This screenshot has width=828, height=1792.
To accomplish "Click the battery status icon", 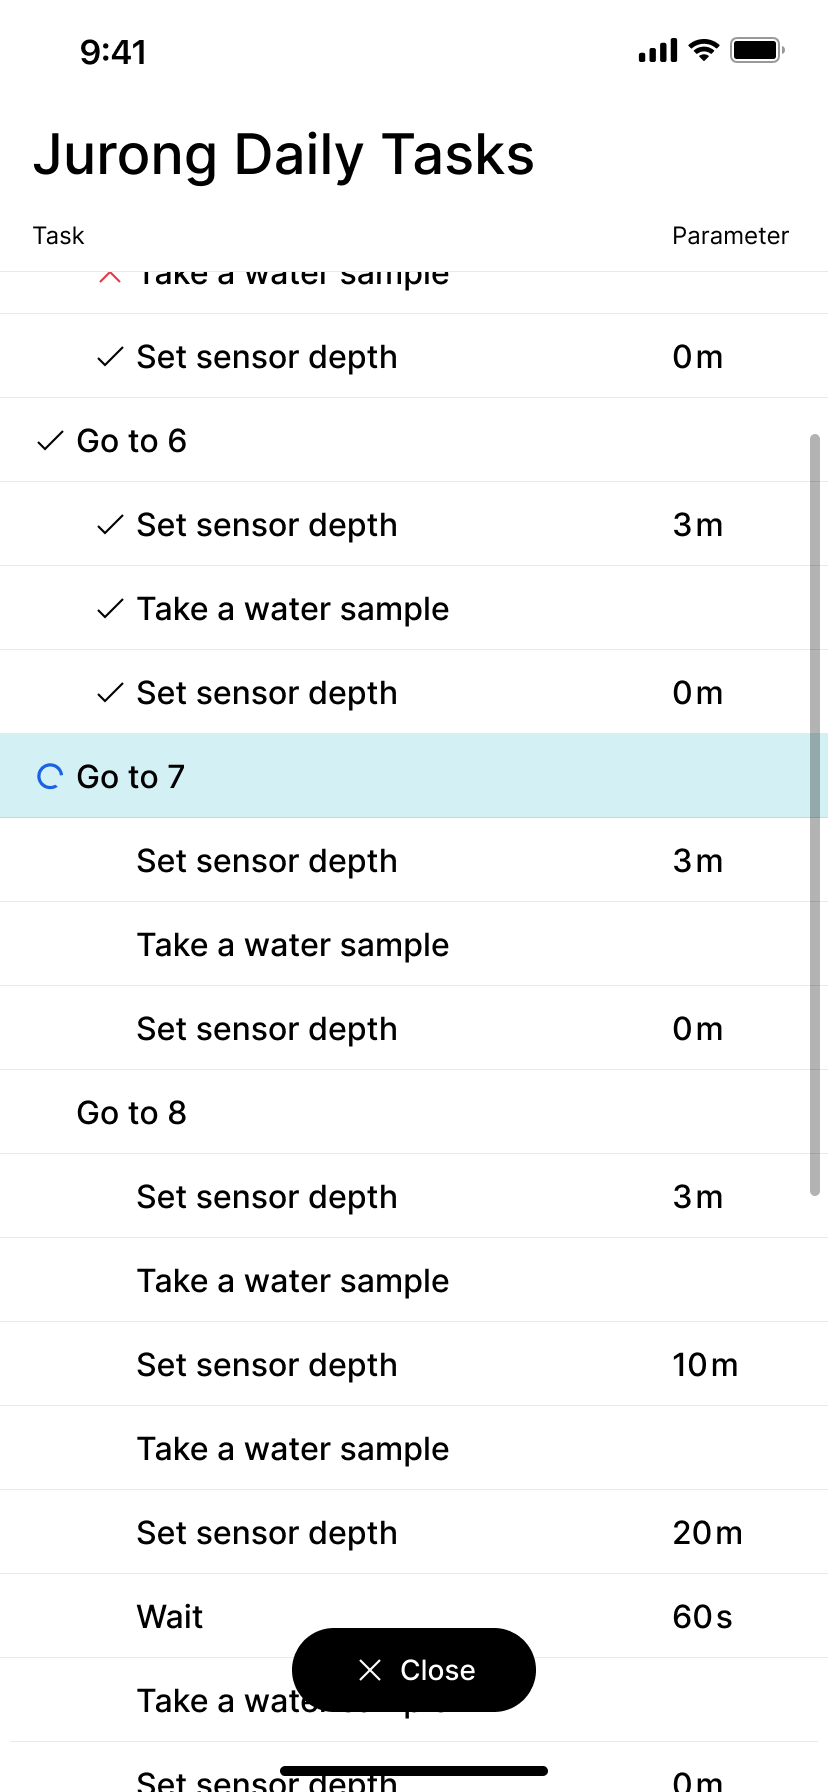I will pos(757,51).
